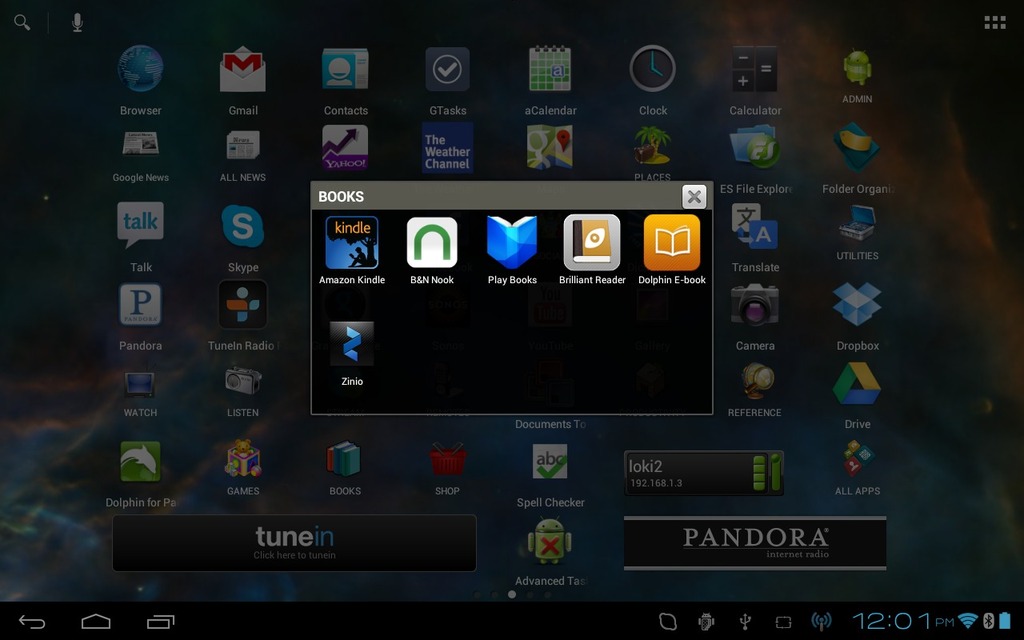Viewport: 1024px width, 640px height.
Task: Open the UTILITIES folder
Action: click(857, 223)
